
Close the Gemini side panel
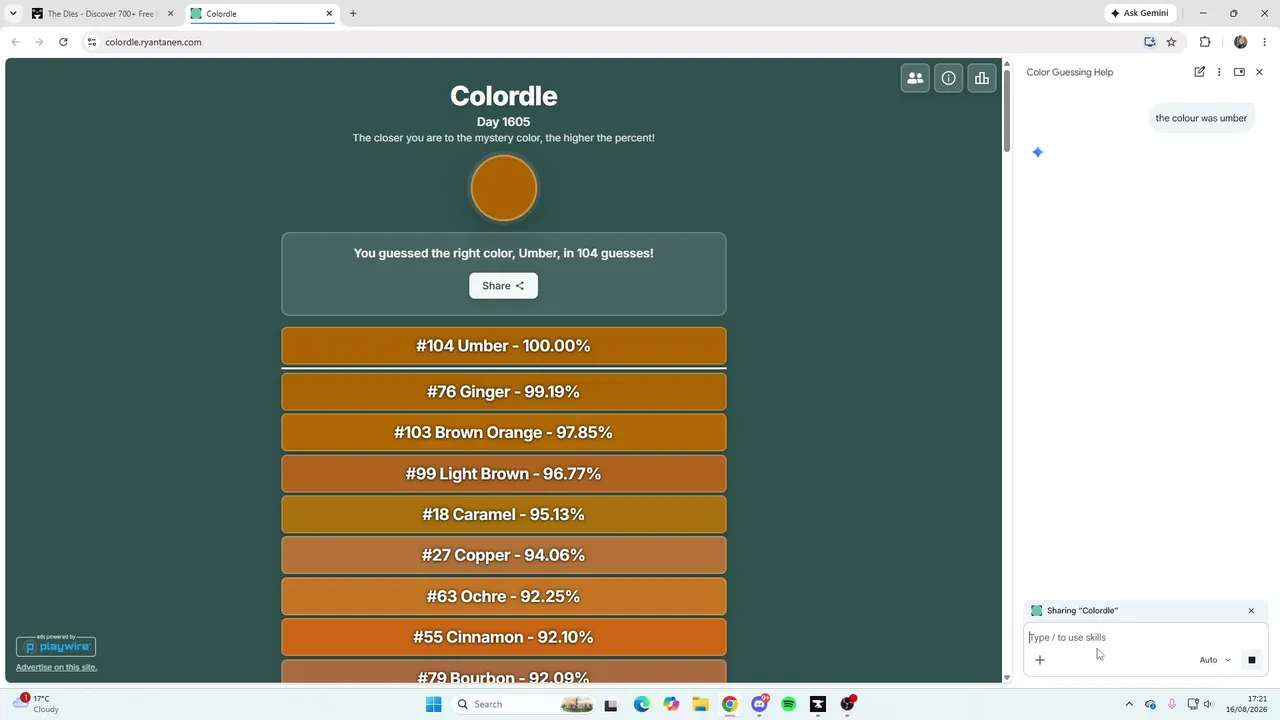[1259, 72]
